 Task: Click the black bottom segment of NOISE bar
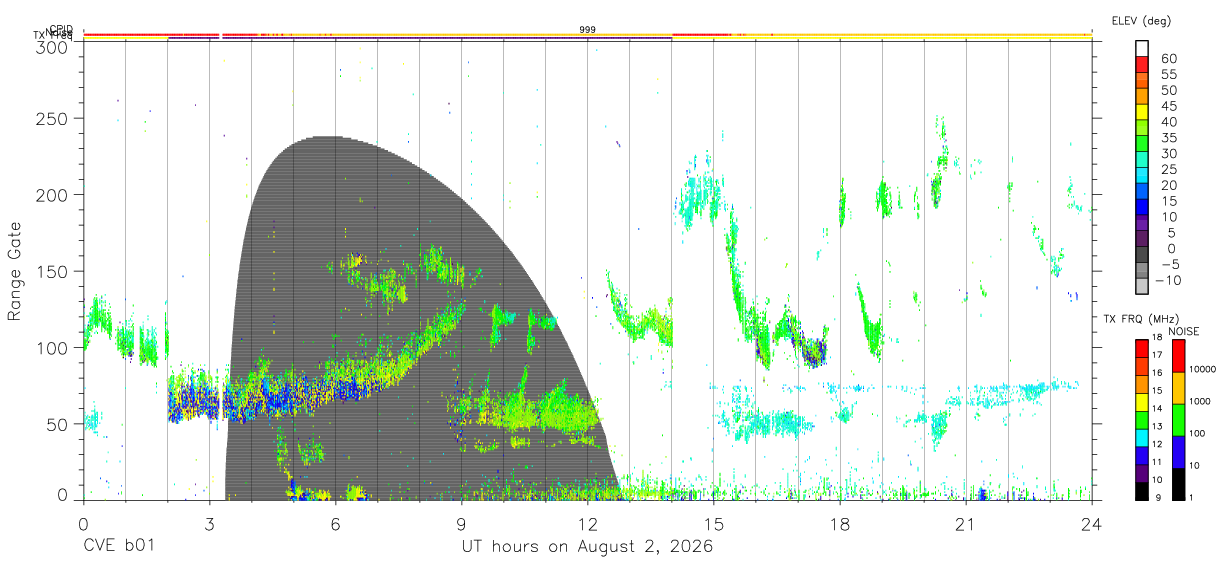click(x=1178, y=483)
